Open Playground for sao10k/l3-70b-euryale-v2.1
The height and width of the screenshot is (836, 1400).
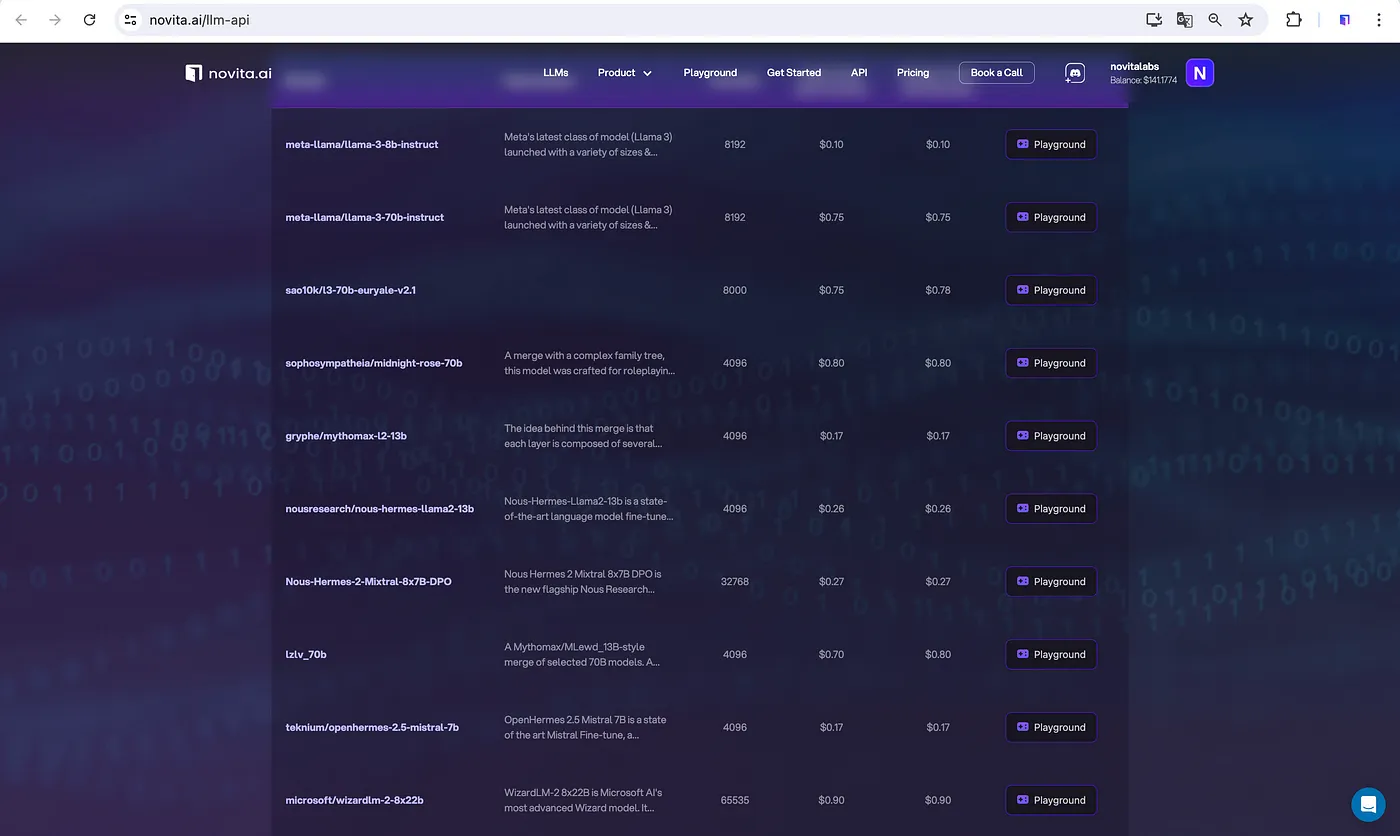click(x=1051, y=291)
